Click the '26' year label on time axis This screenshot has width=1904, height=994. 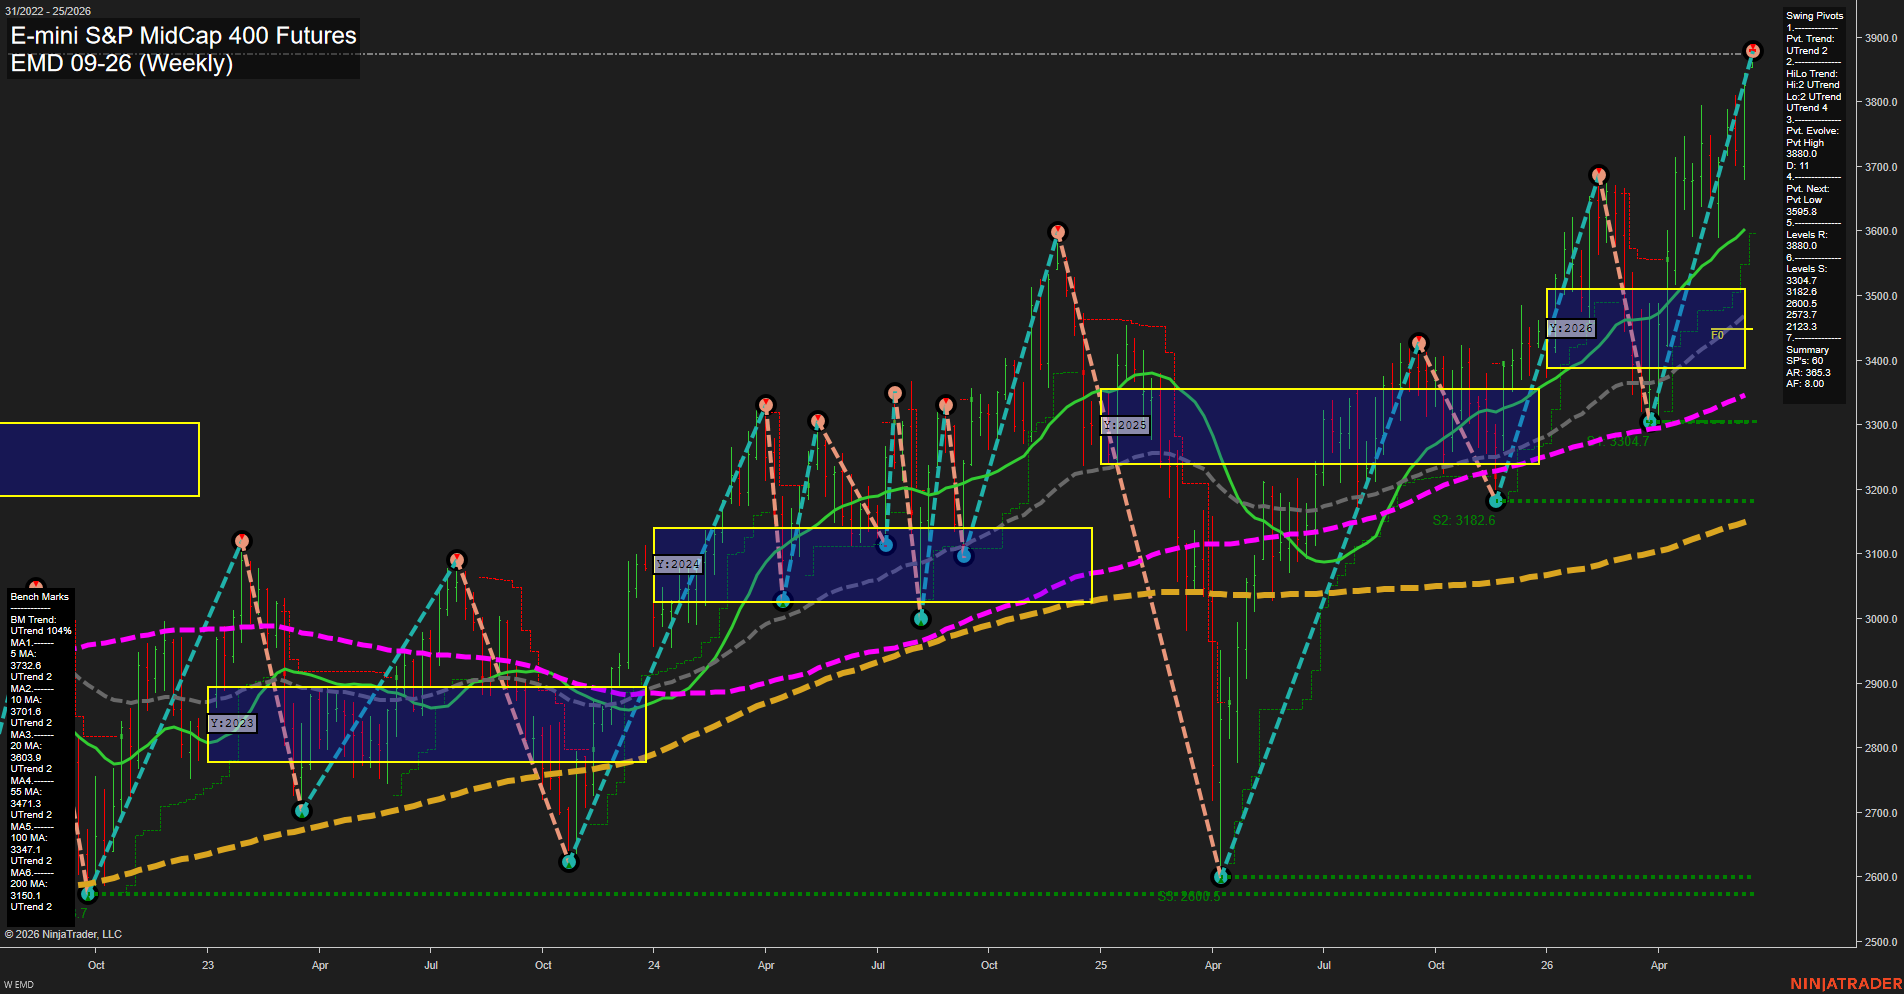1547,965
